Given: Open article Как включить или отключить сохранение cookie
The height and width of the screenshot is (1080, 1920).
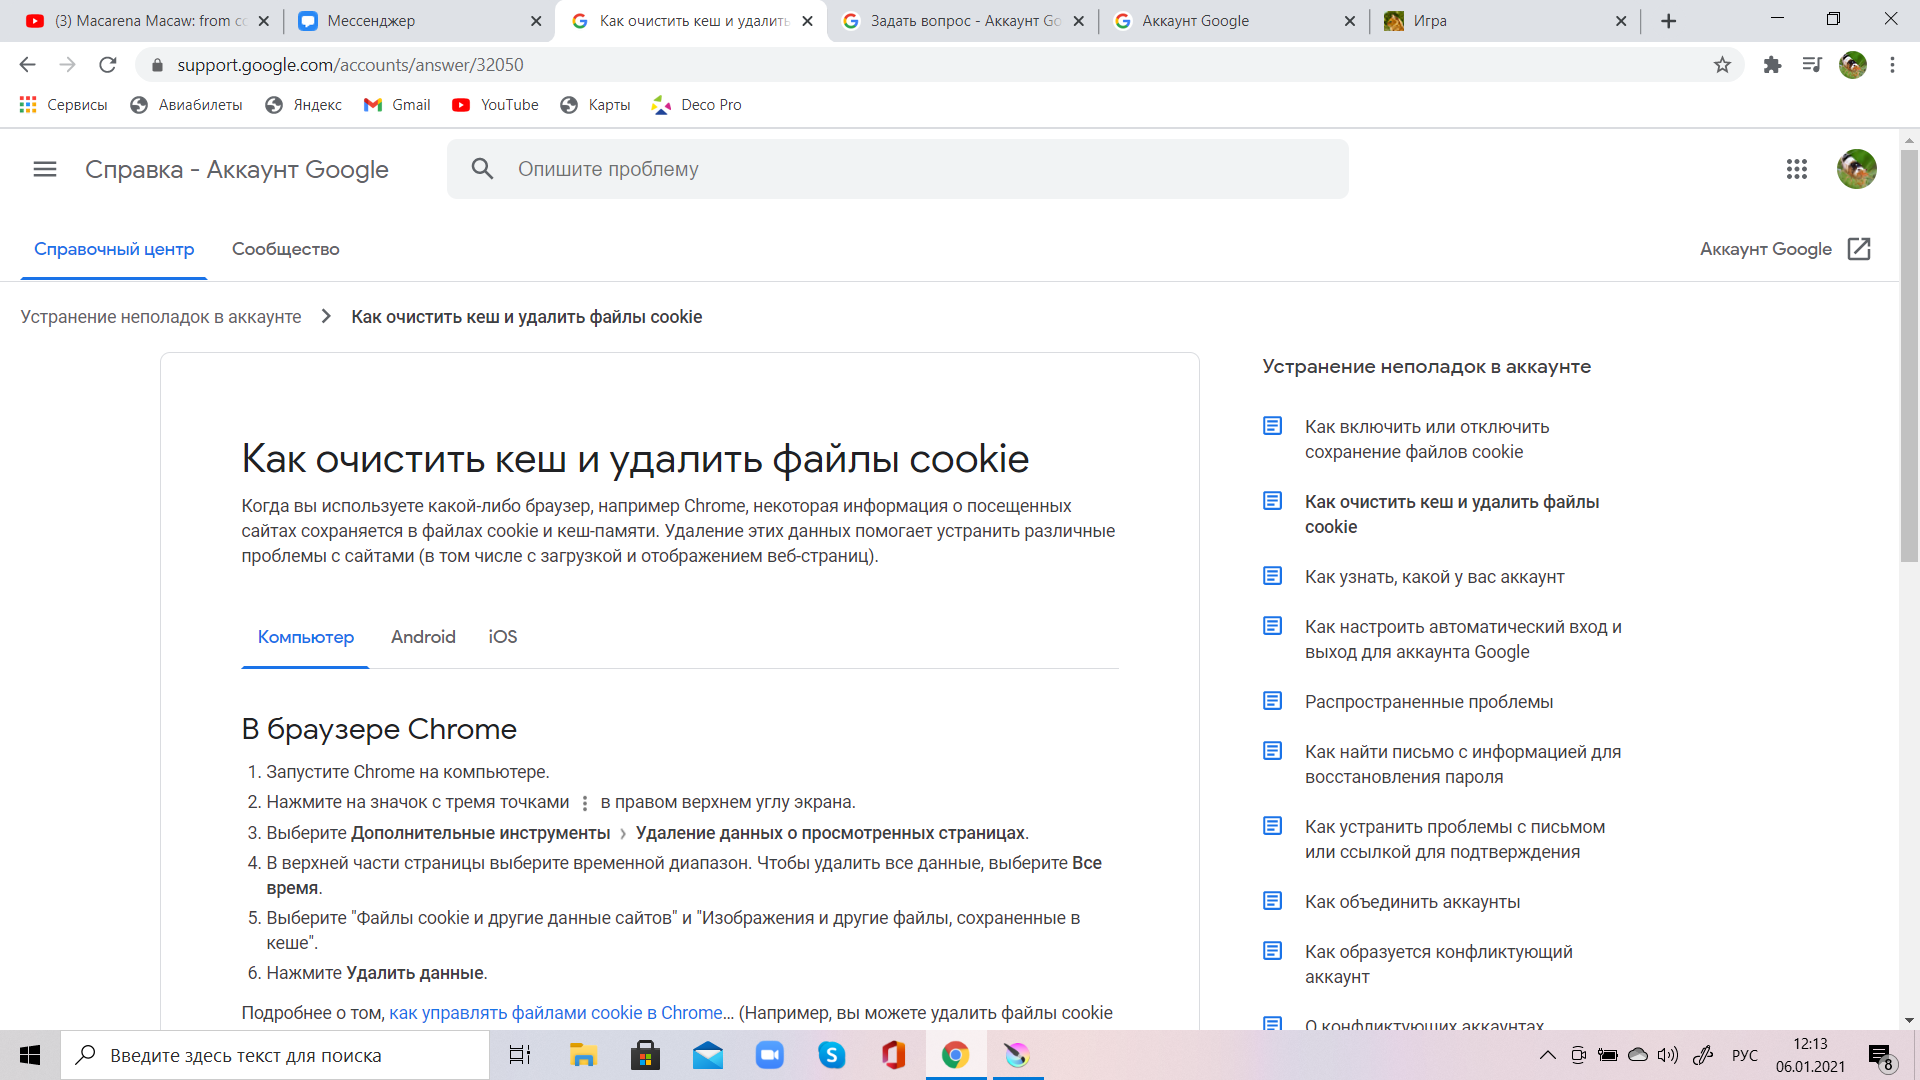Looking at the screenshot, I should [x=1427, y=439].
